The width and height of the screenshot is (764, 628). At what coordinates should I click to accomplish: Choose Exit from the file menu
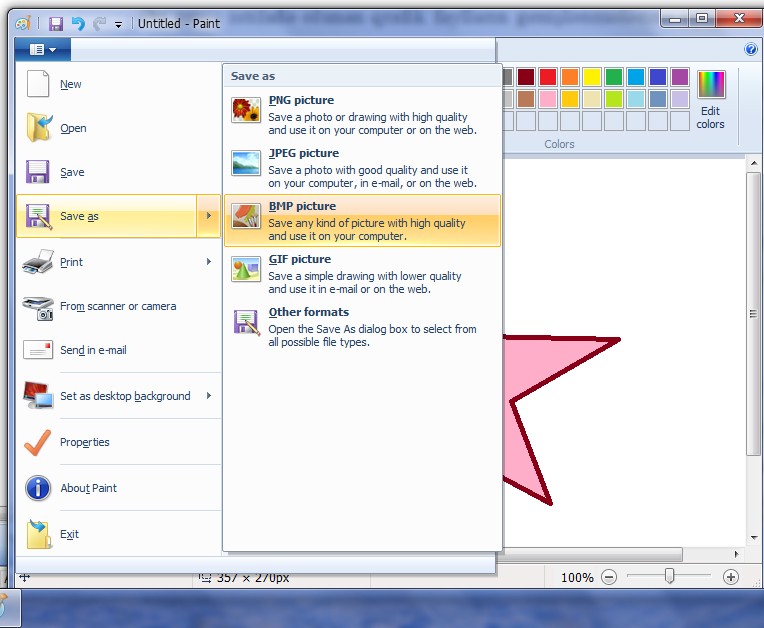tap(118, 534)
